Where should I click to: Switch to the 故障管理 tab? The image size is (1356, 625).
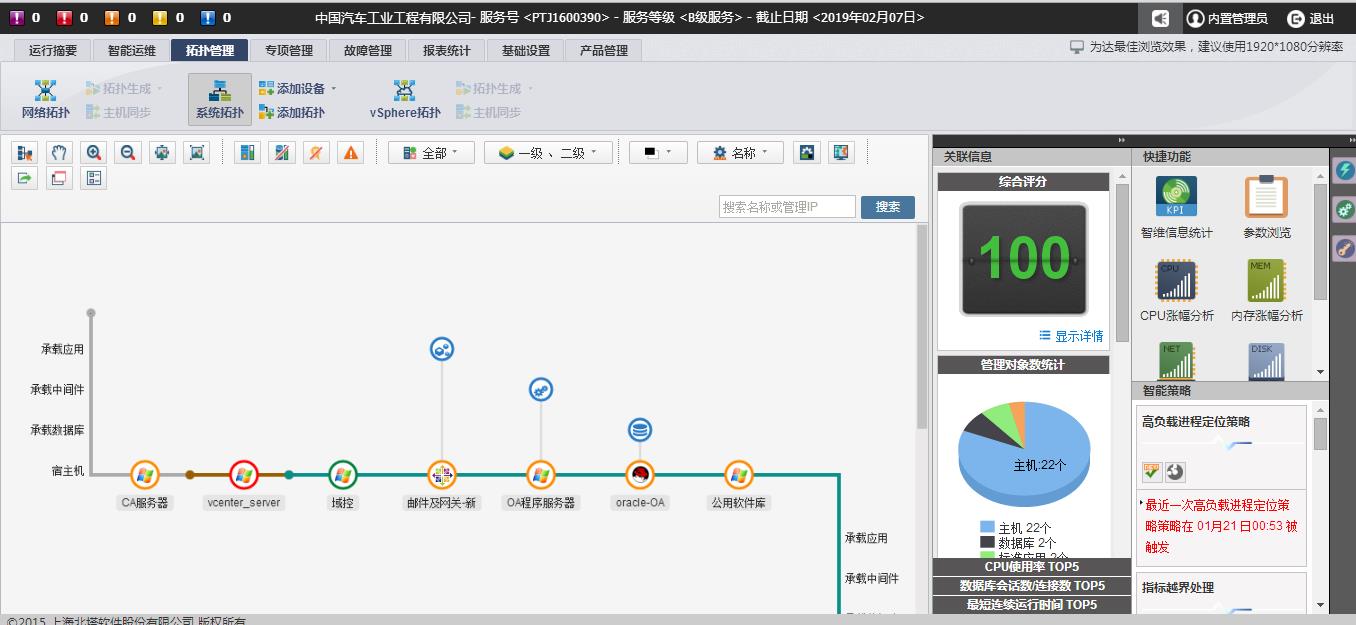click(368, 48)
